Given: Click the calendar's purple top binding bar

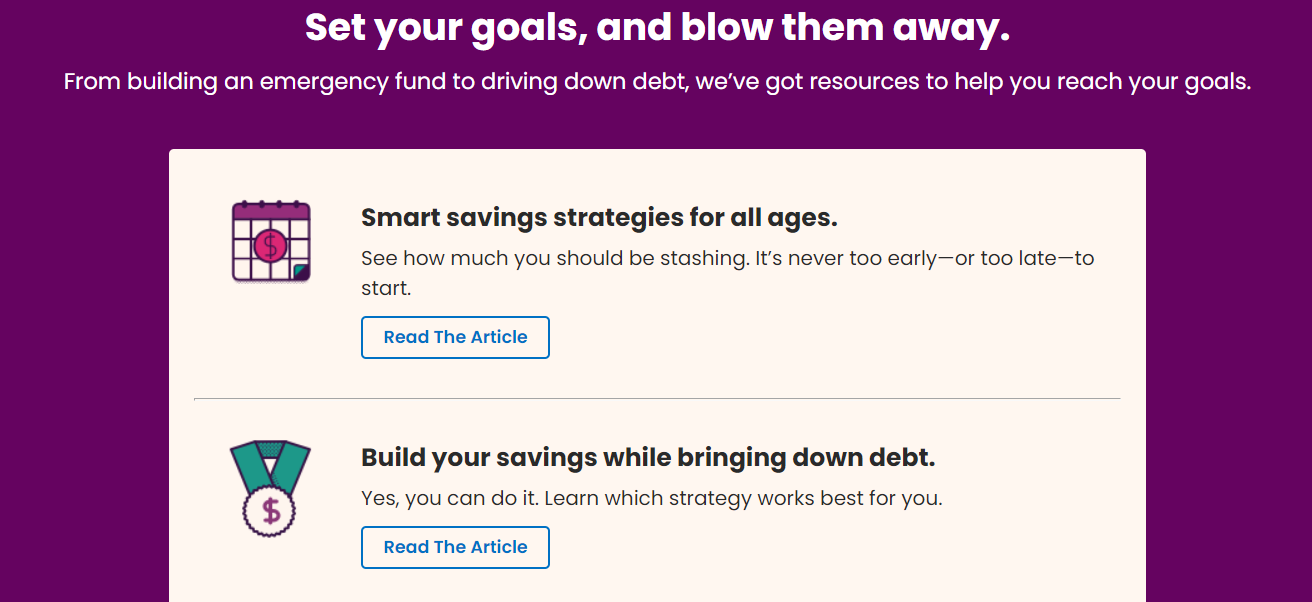Looking at the screenshot, I should pyautogui.click(x=271, y=211).
